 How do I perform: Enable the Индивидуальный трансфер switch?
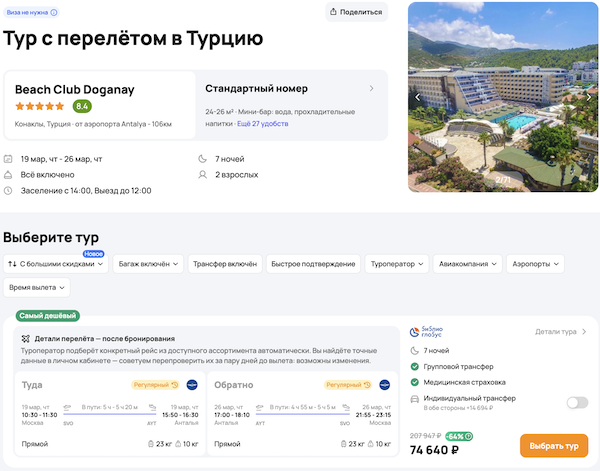point(577,402)
